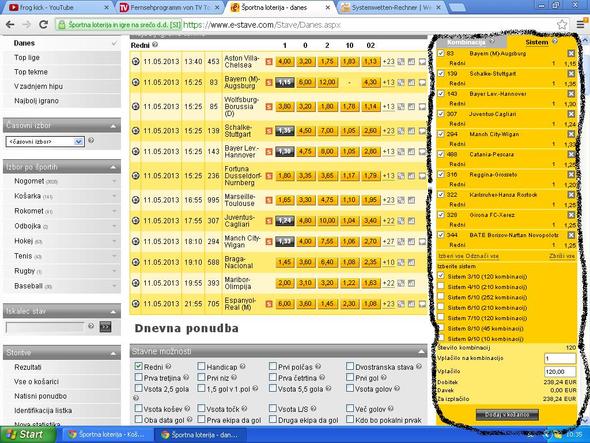Click the browser back arrow
Image resolution: width=590 pixels, height=443 pixels.
[10, 25]
